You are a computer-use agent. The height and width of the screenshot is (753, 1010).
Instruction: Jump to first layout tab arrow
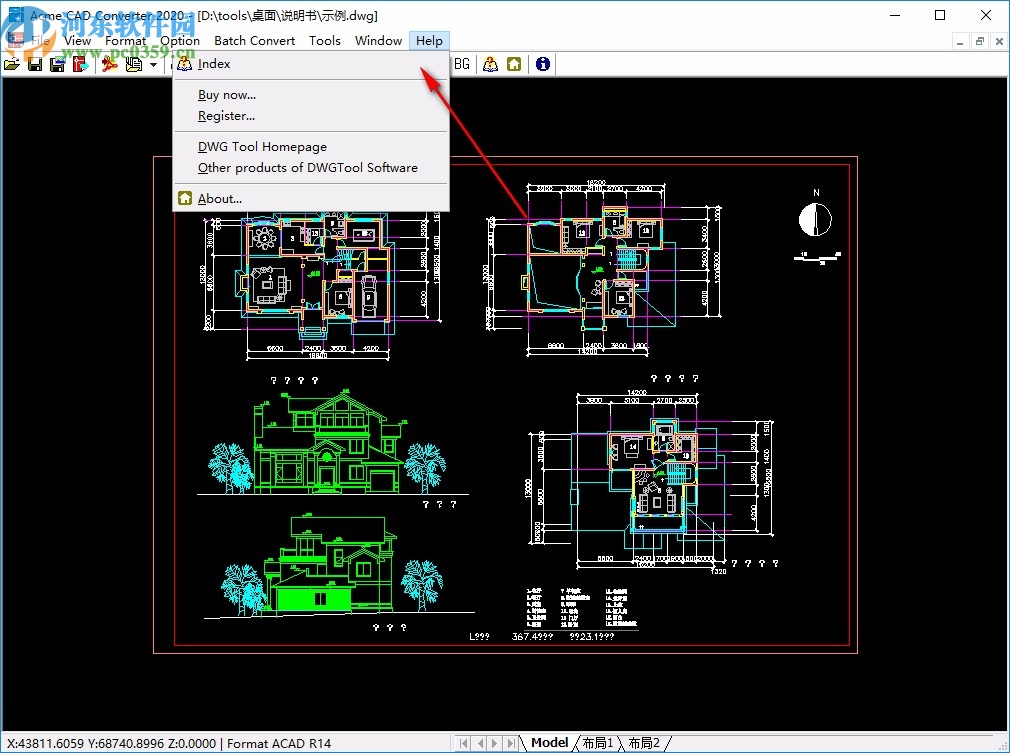click(x=463, y=743)
